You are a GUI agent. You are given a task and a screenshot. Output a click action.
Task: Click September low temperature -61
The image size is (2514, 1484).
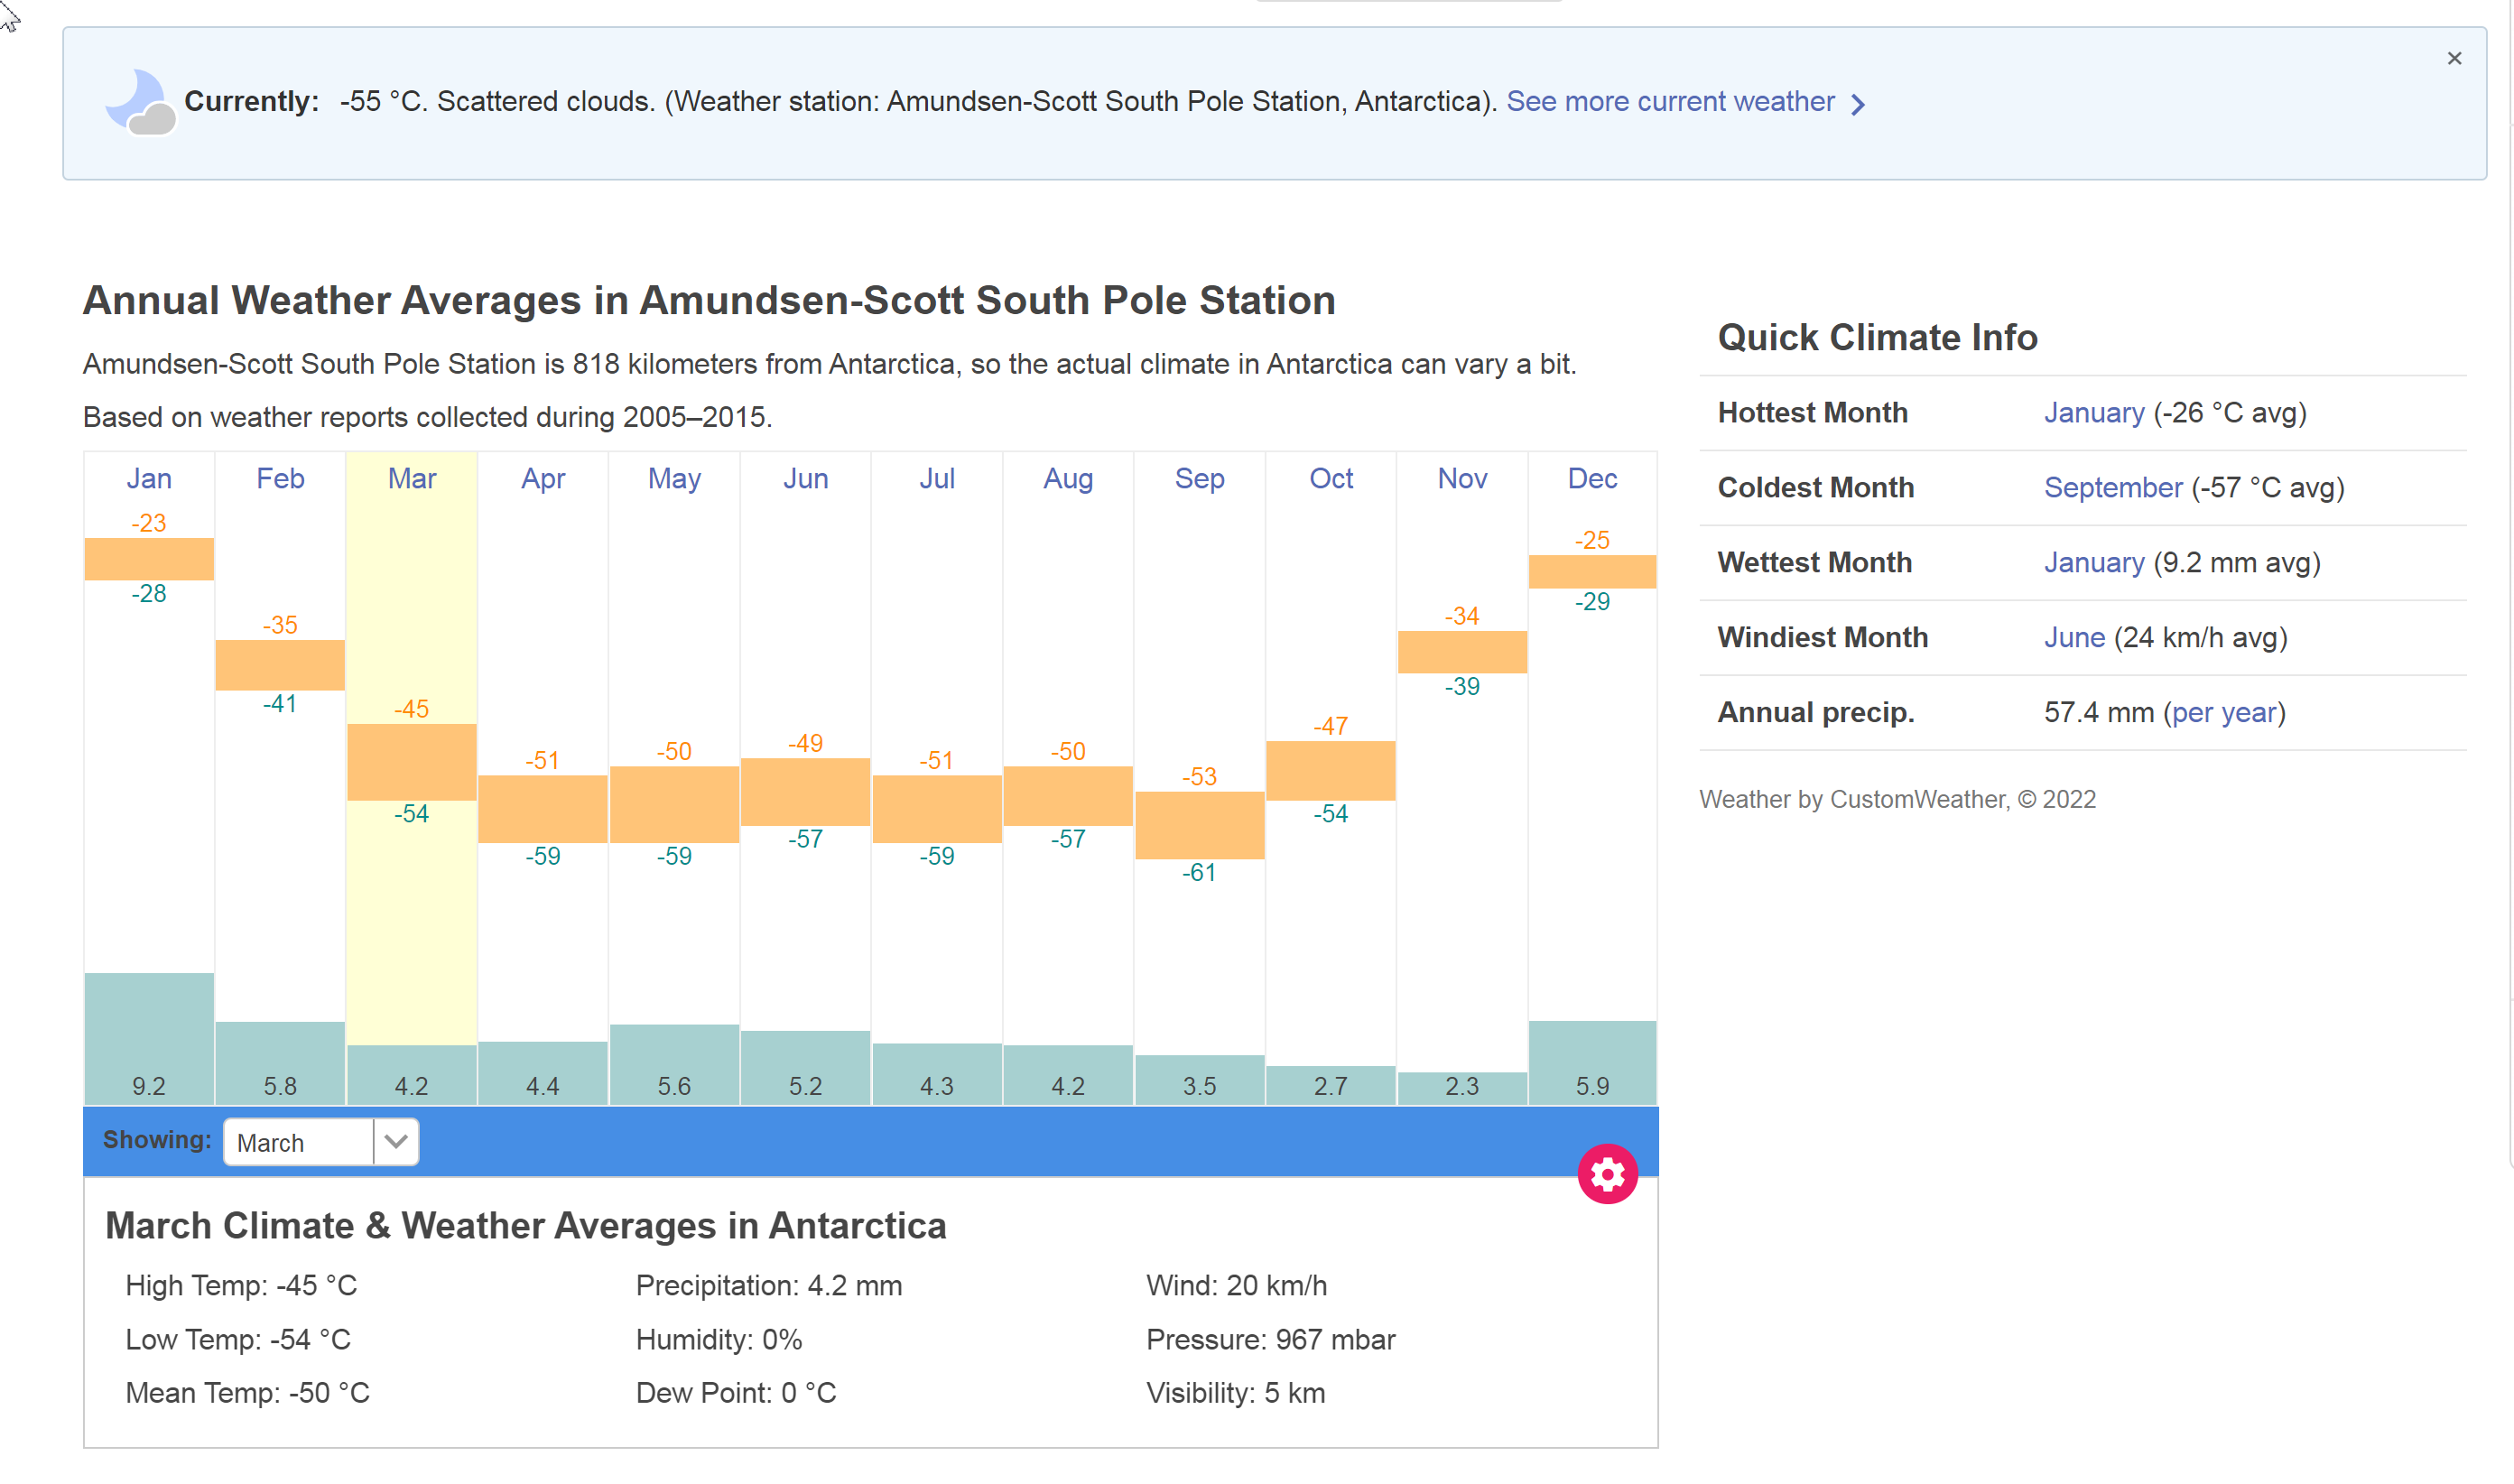click(1198, 873)
